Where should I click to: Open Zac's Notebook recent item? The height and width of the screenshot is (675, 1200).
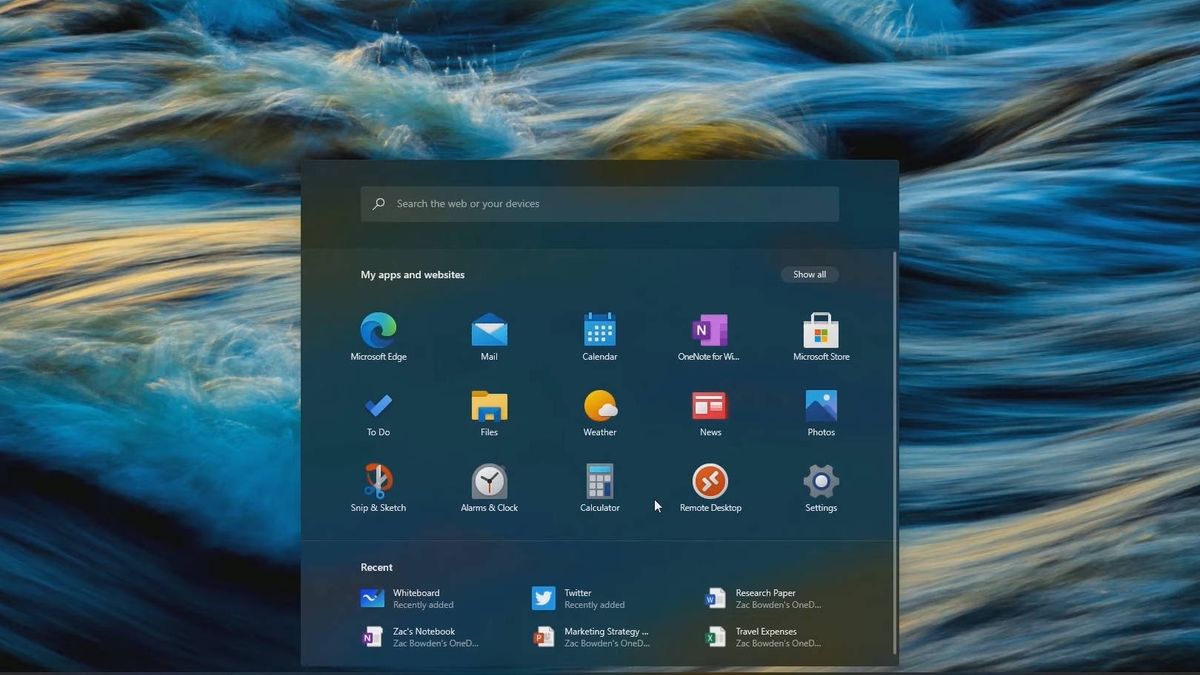pos(421,637)
